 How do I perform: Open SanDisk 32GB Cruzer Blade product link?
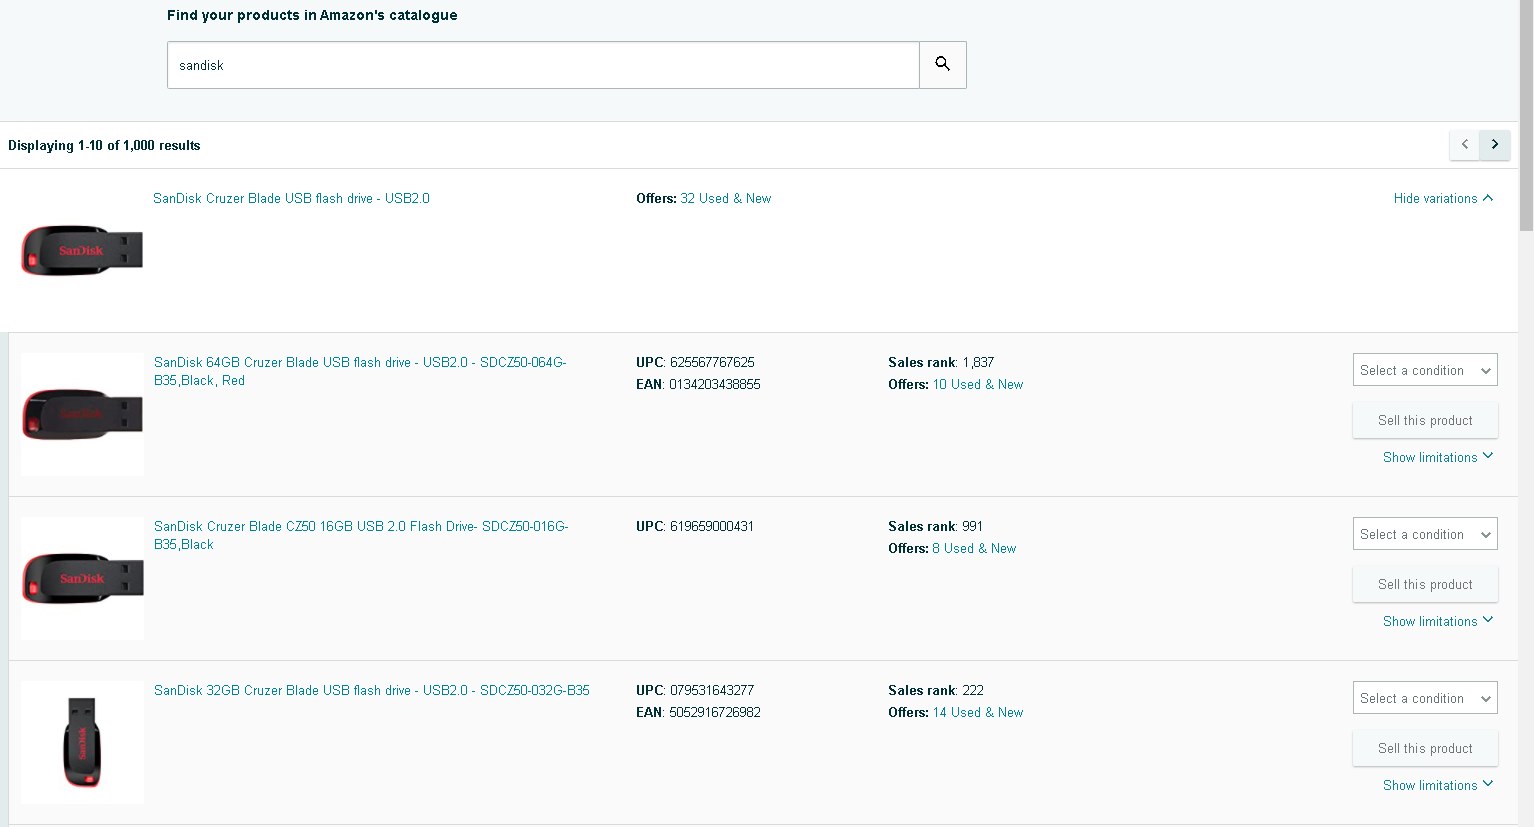coord(372,690)
